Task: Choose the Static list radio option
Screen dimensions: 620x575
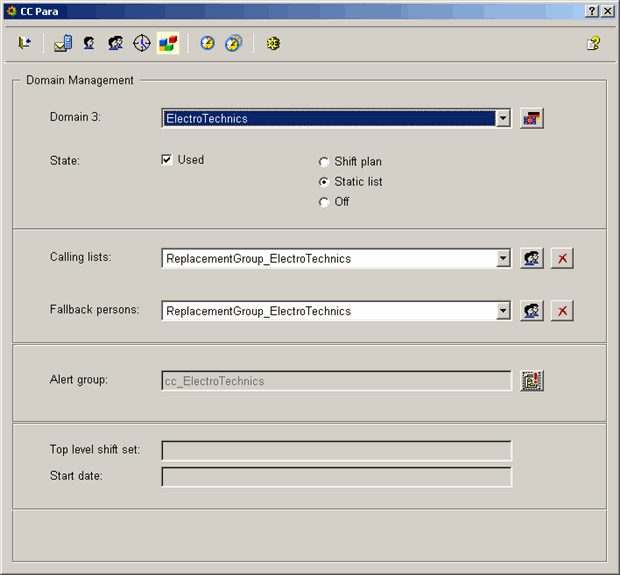Action: (x=323, y=182)
